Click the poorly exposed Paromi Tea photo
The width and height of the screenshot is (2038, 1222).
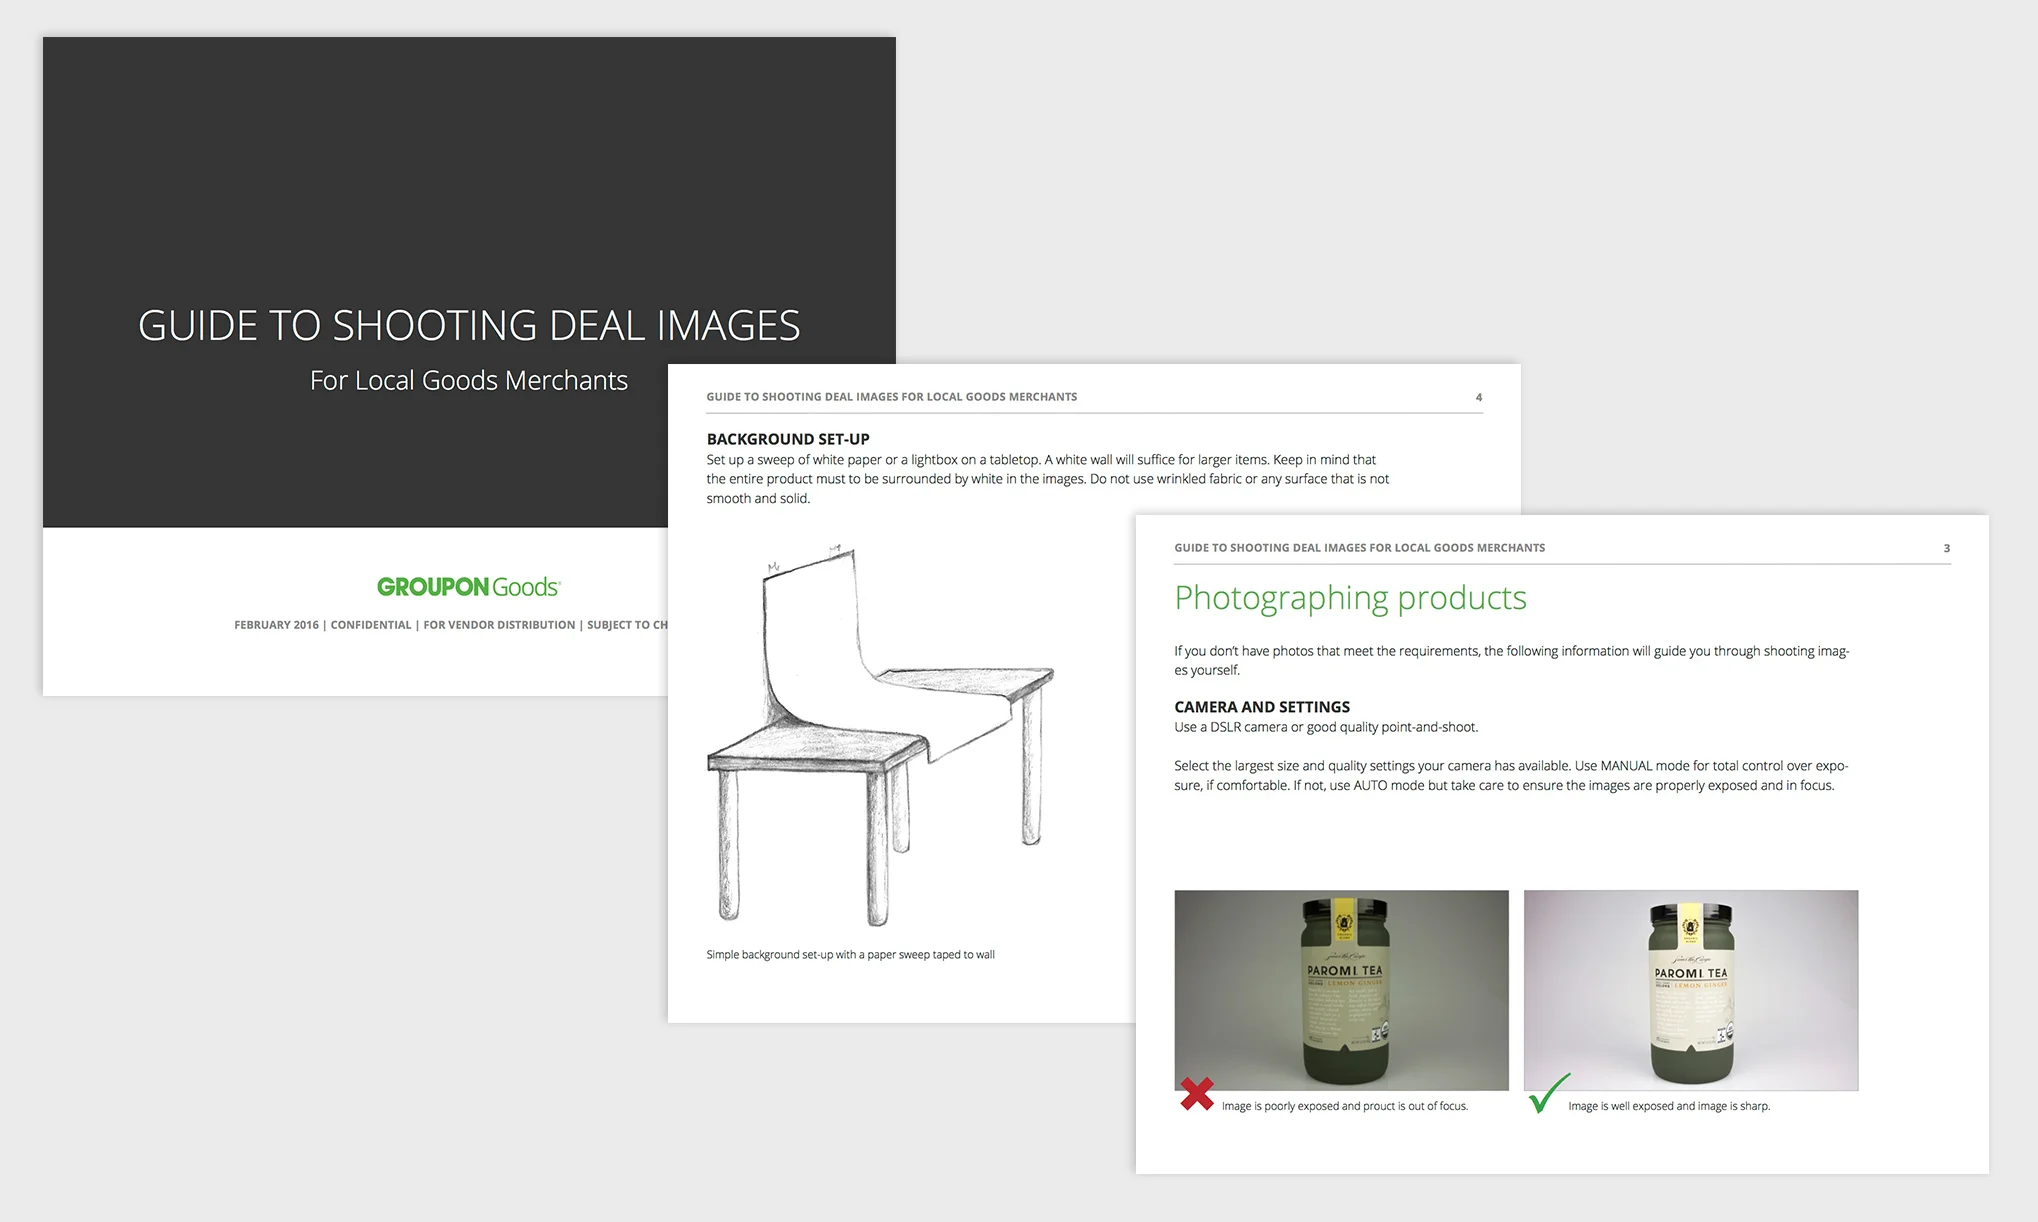1341,989
